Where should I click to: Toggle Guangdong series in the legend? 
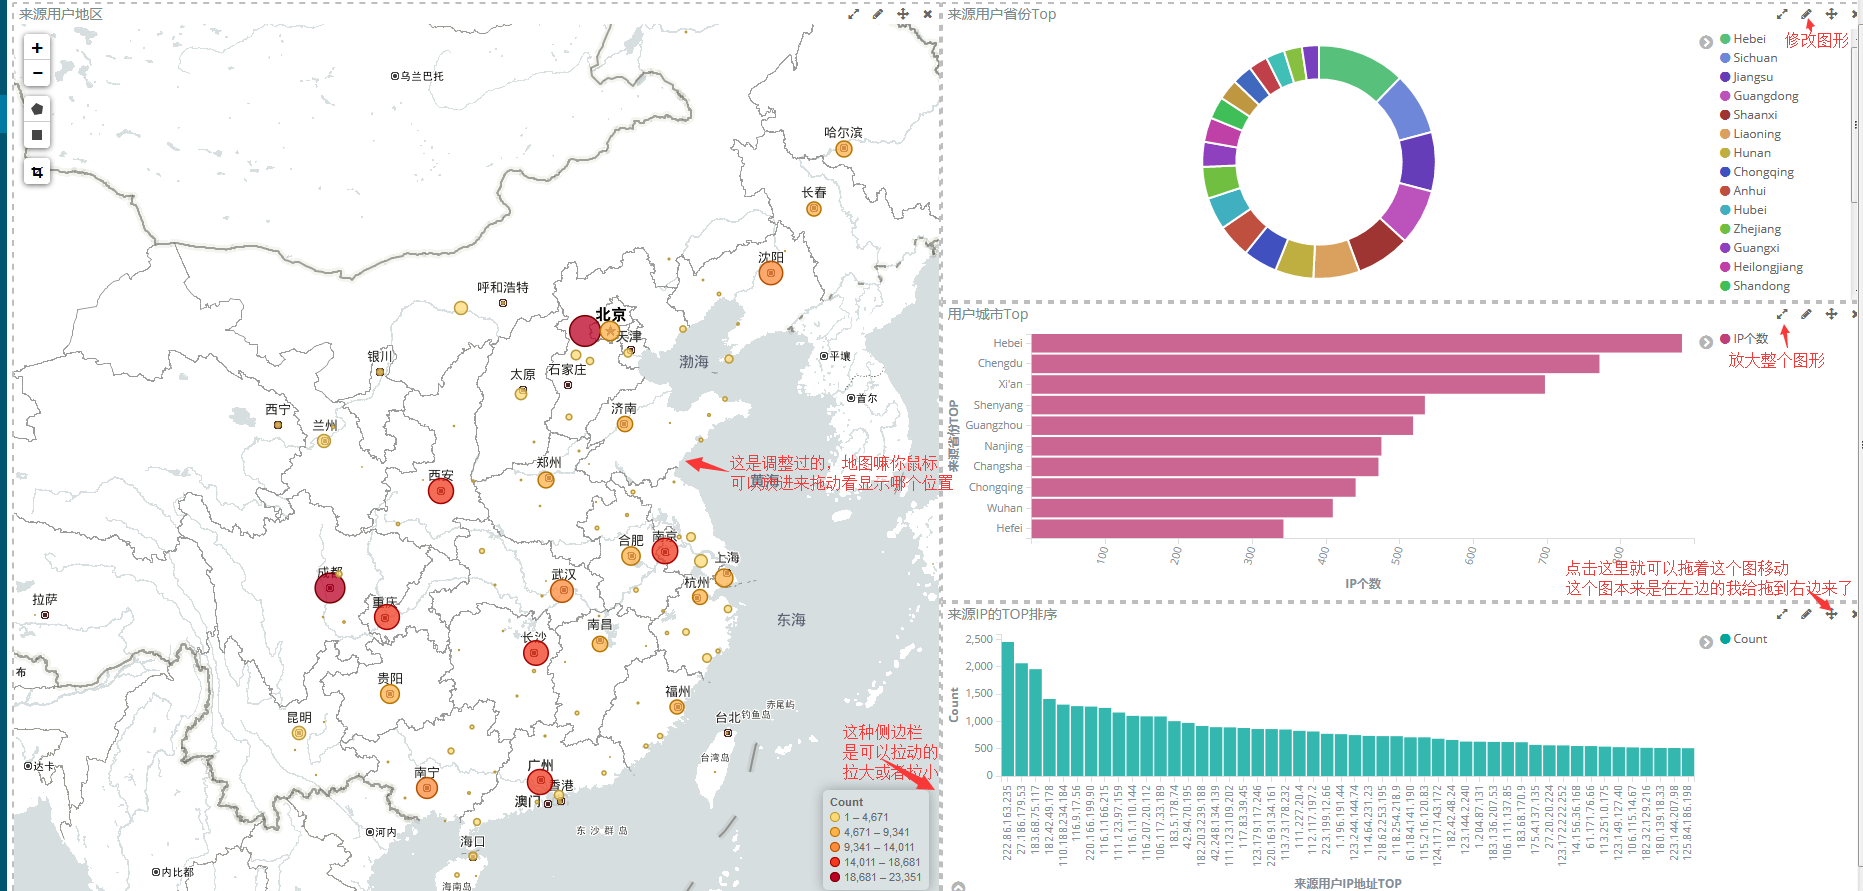click(1765, 96)
